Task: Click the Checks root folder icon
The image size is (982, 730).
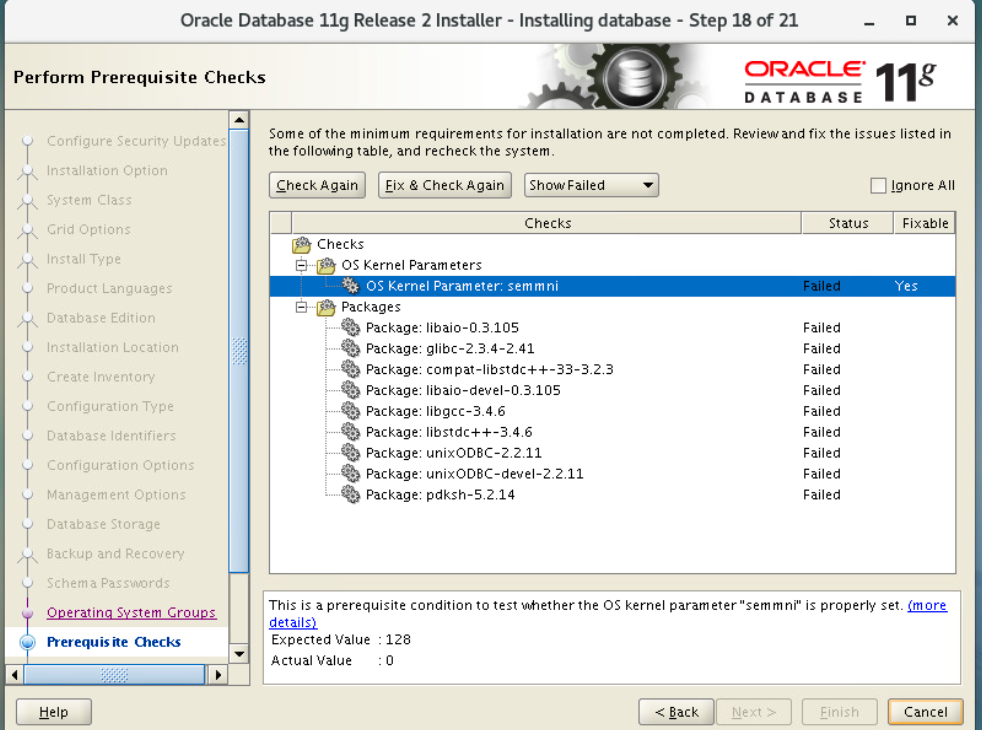Action: pyautogui.click(x=302, y=244)
